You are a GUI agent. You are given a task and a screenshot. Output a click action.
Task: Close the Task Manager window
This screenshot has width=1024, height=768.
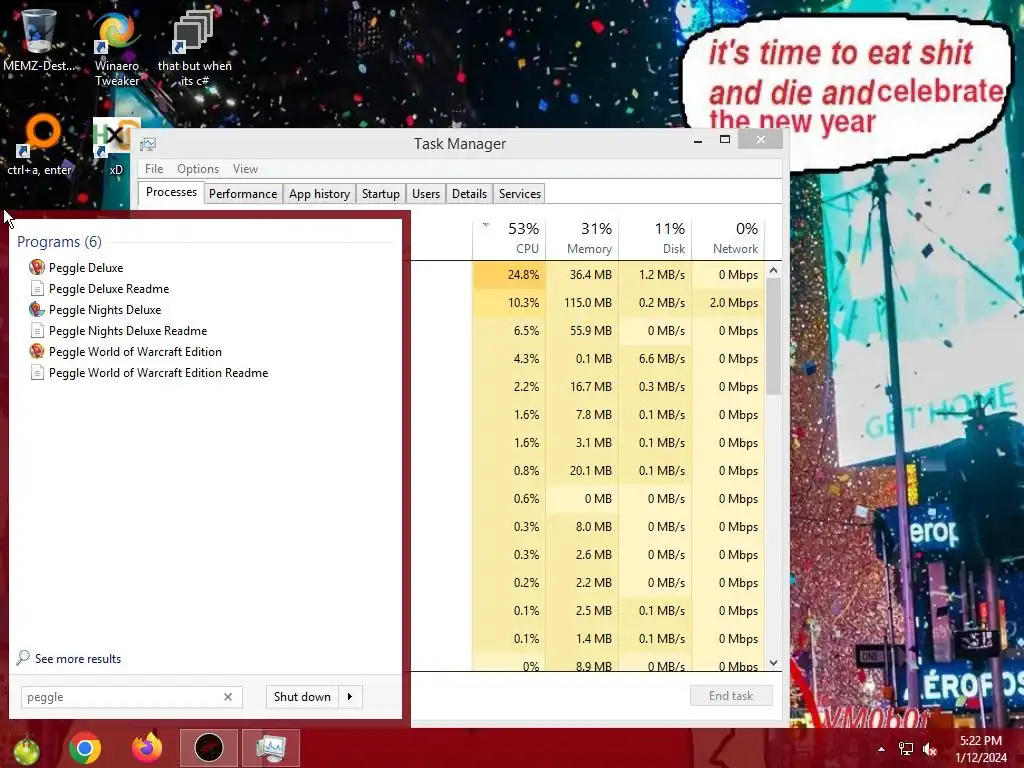coord(761,139)
